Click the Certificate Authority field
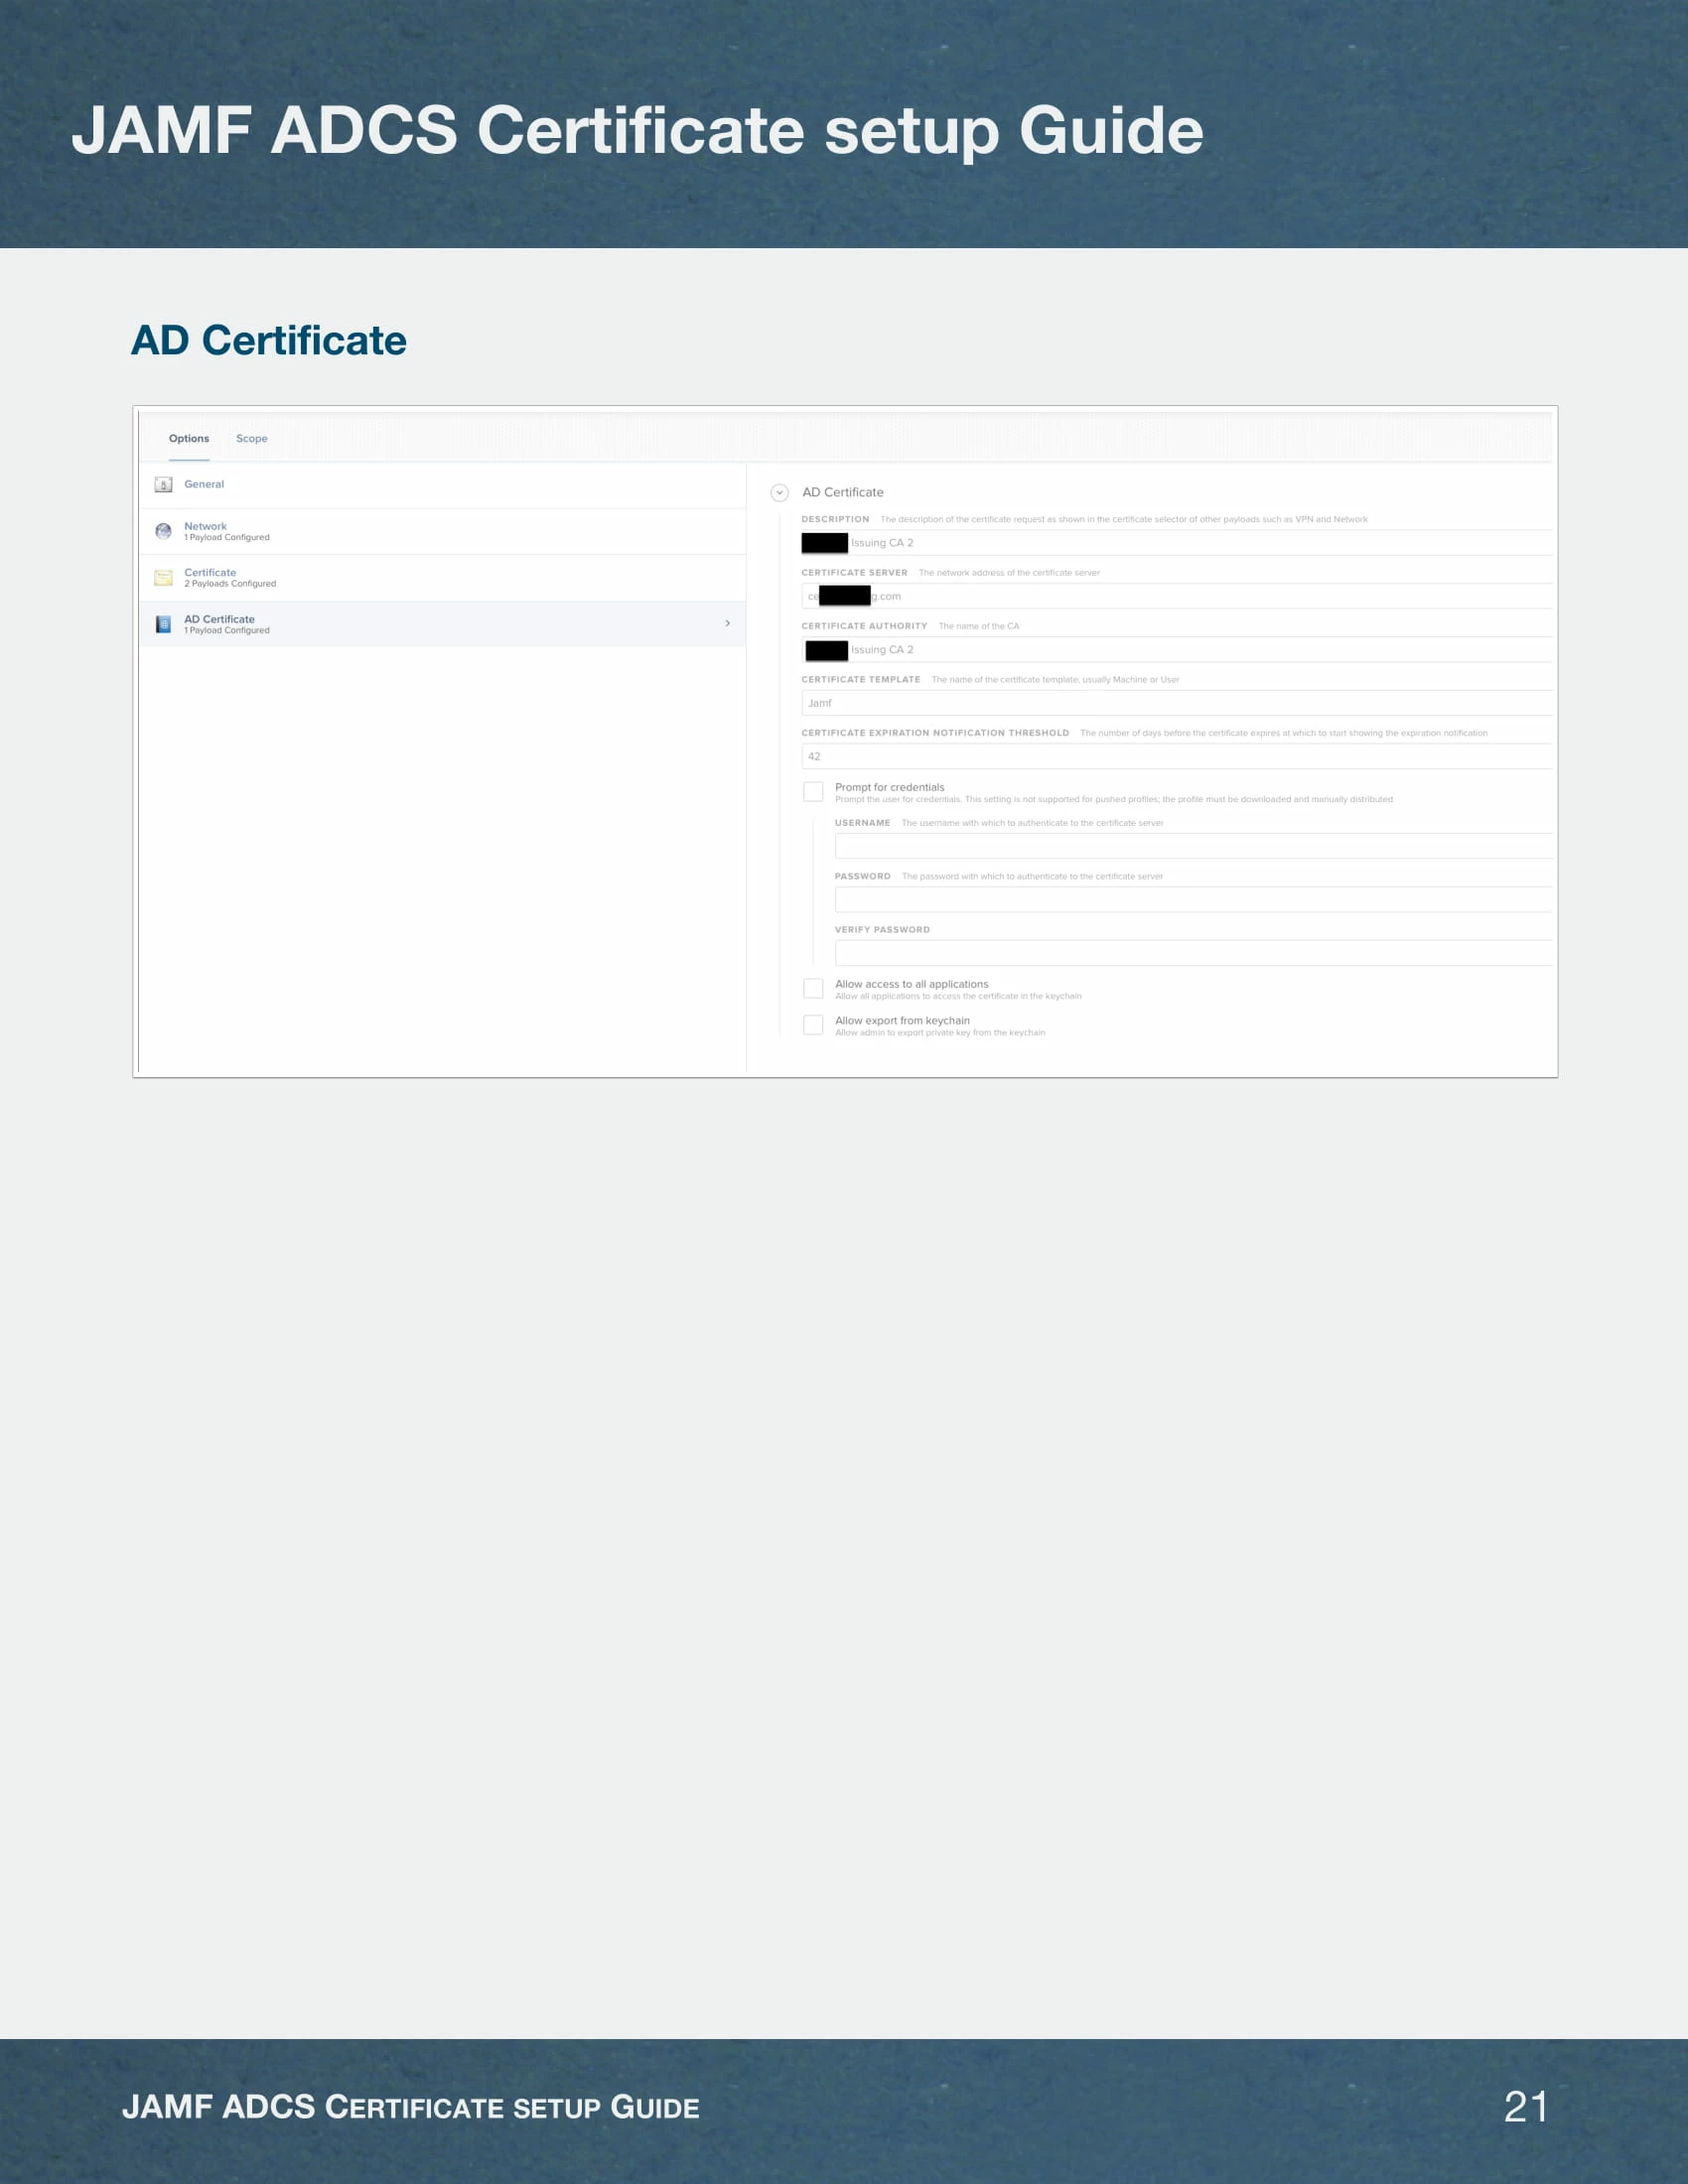Screen dimensions: 1688x2184 tap(1177, 650)
